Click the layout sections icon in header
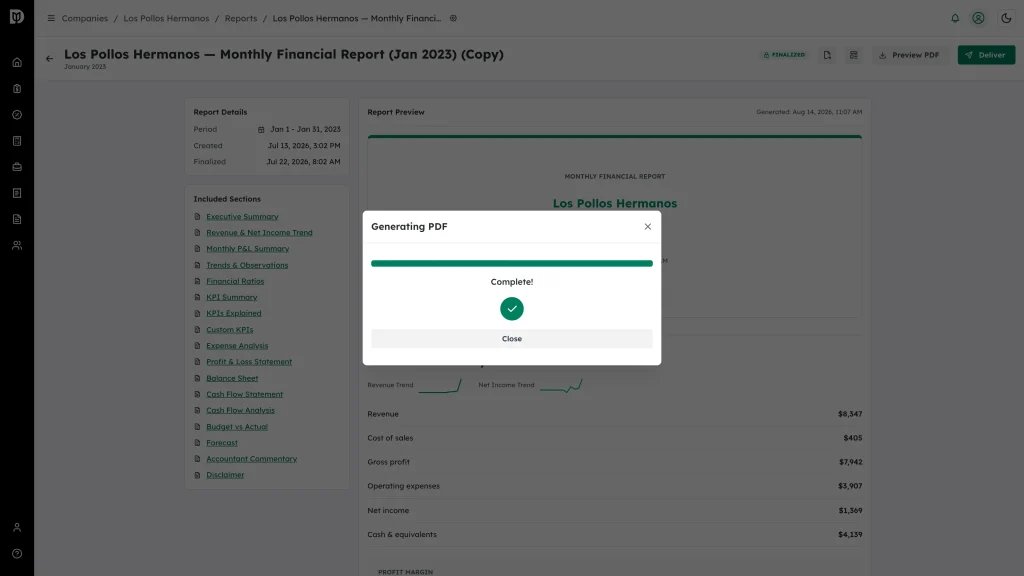 click(854, 55)
